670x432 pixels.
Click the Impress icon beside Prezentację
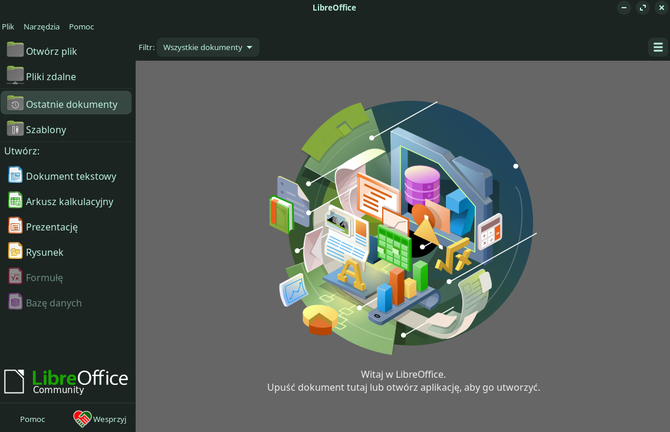[x=15, y=226]
